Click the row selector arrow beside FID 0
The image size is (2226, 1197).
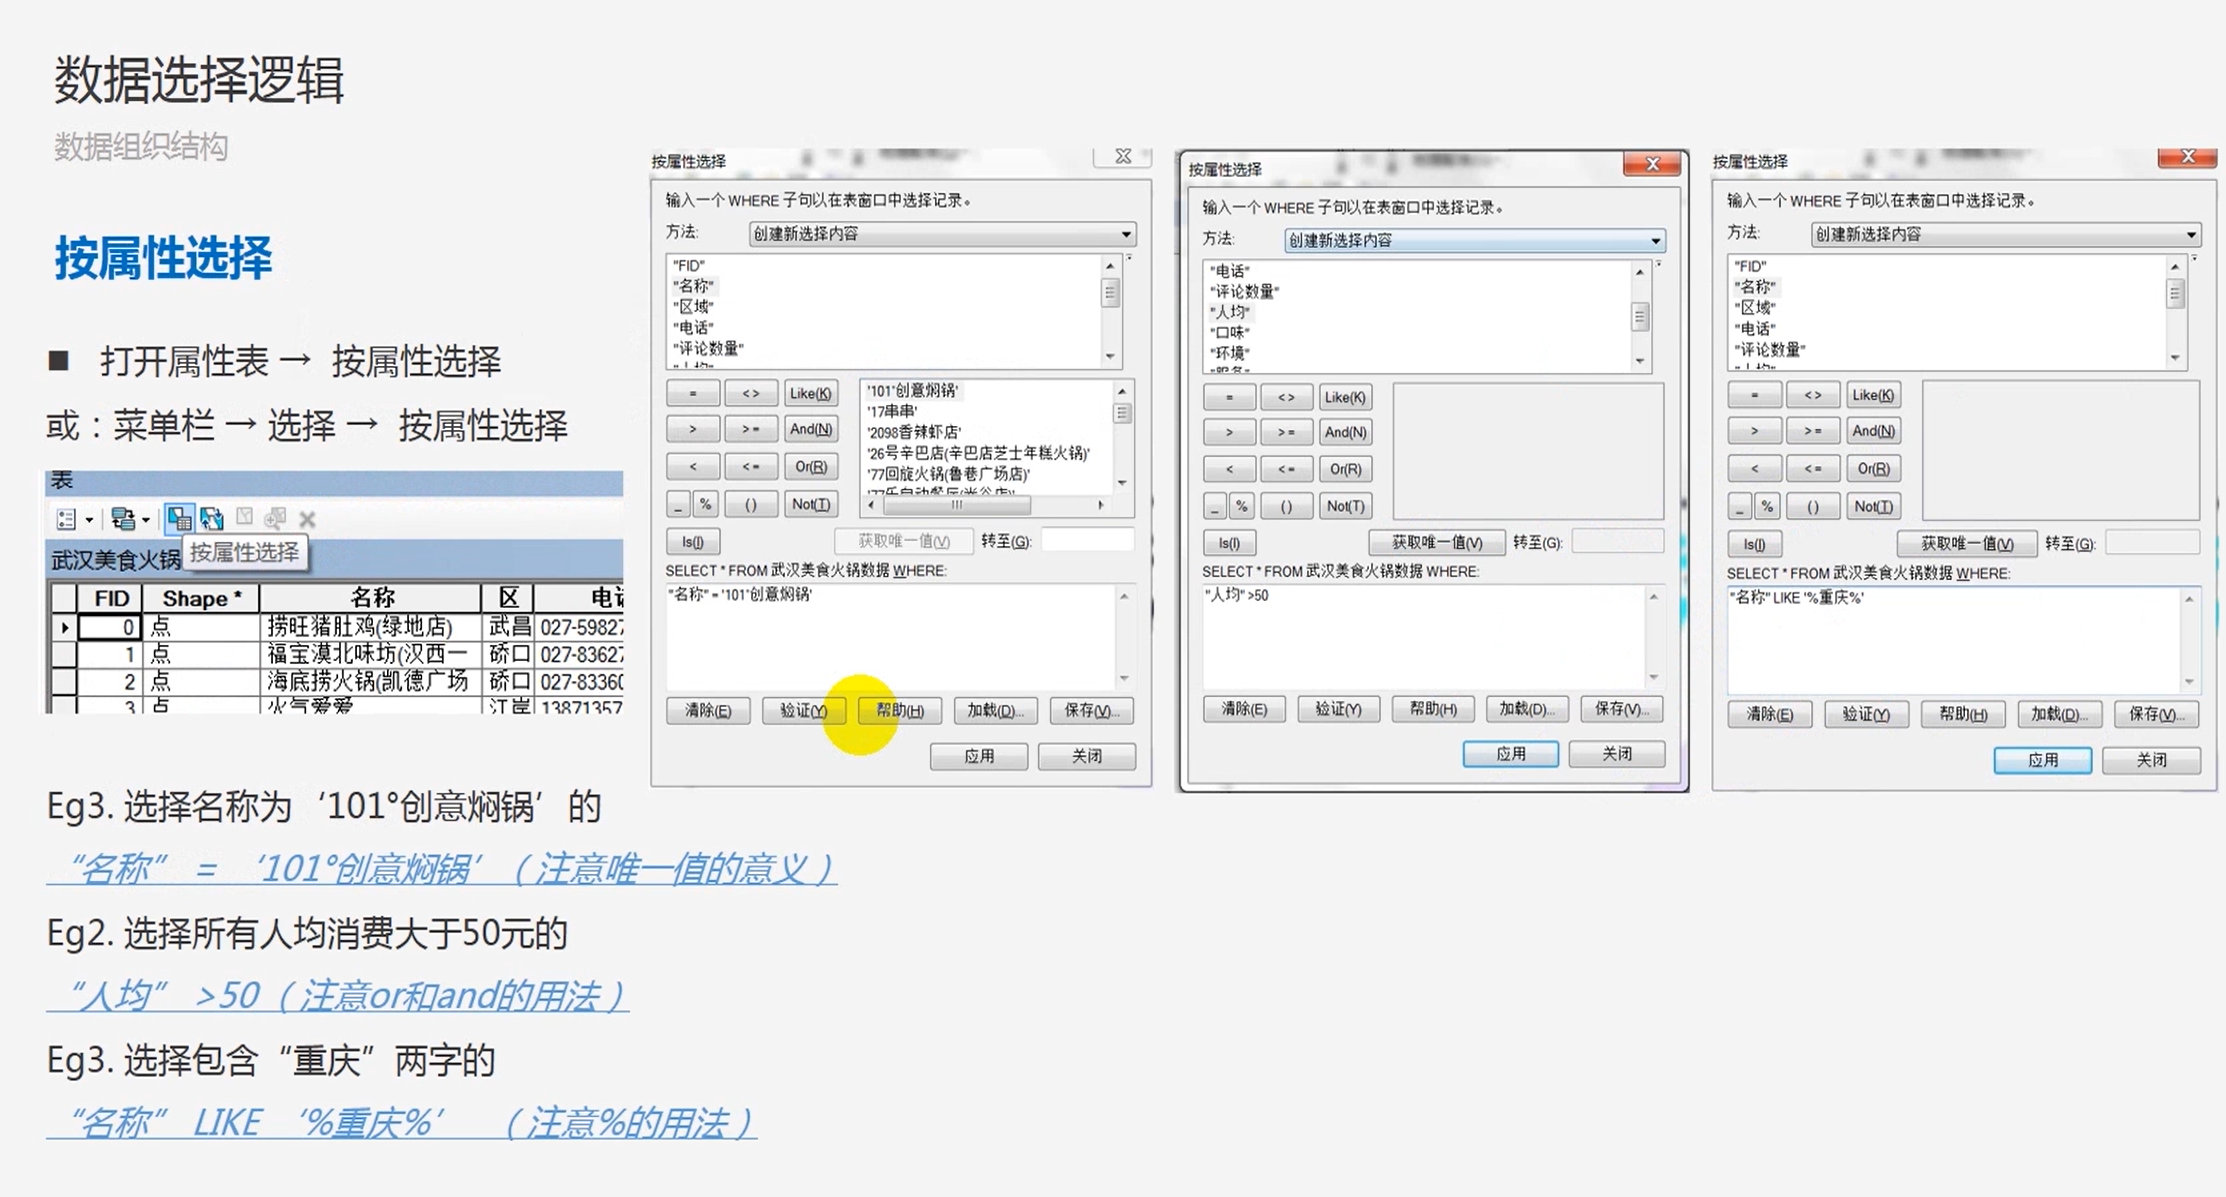tap(64, 627)
